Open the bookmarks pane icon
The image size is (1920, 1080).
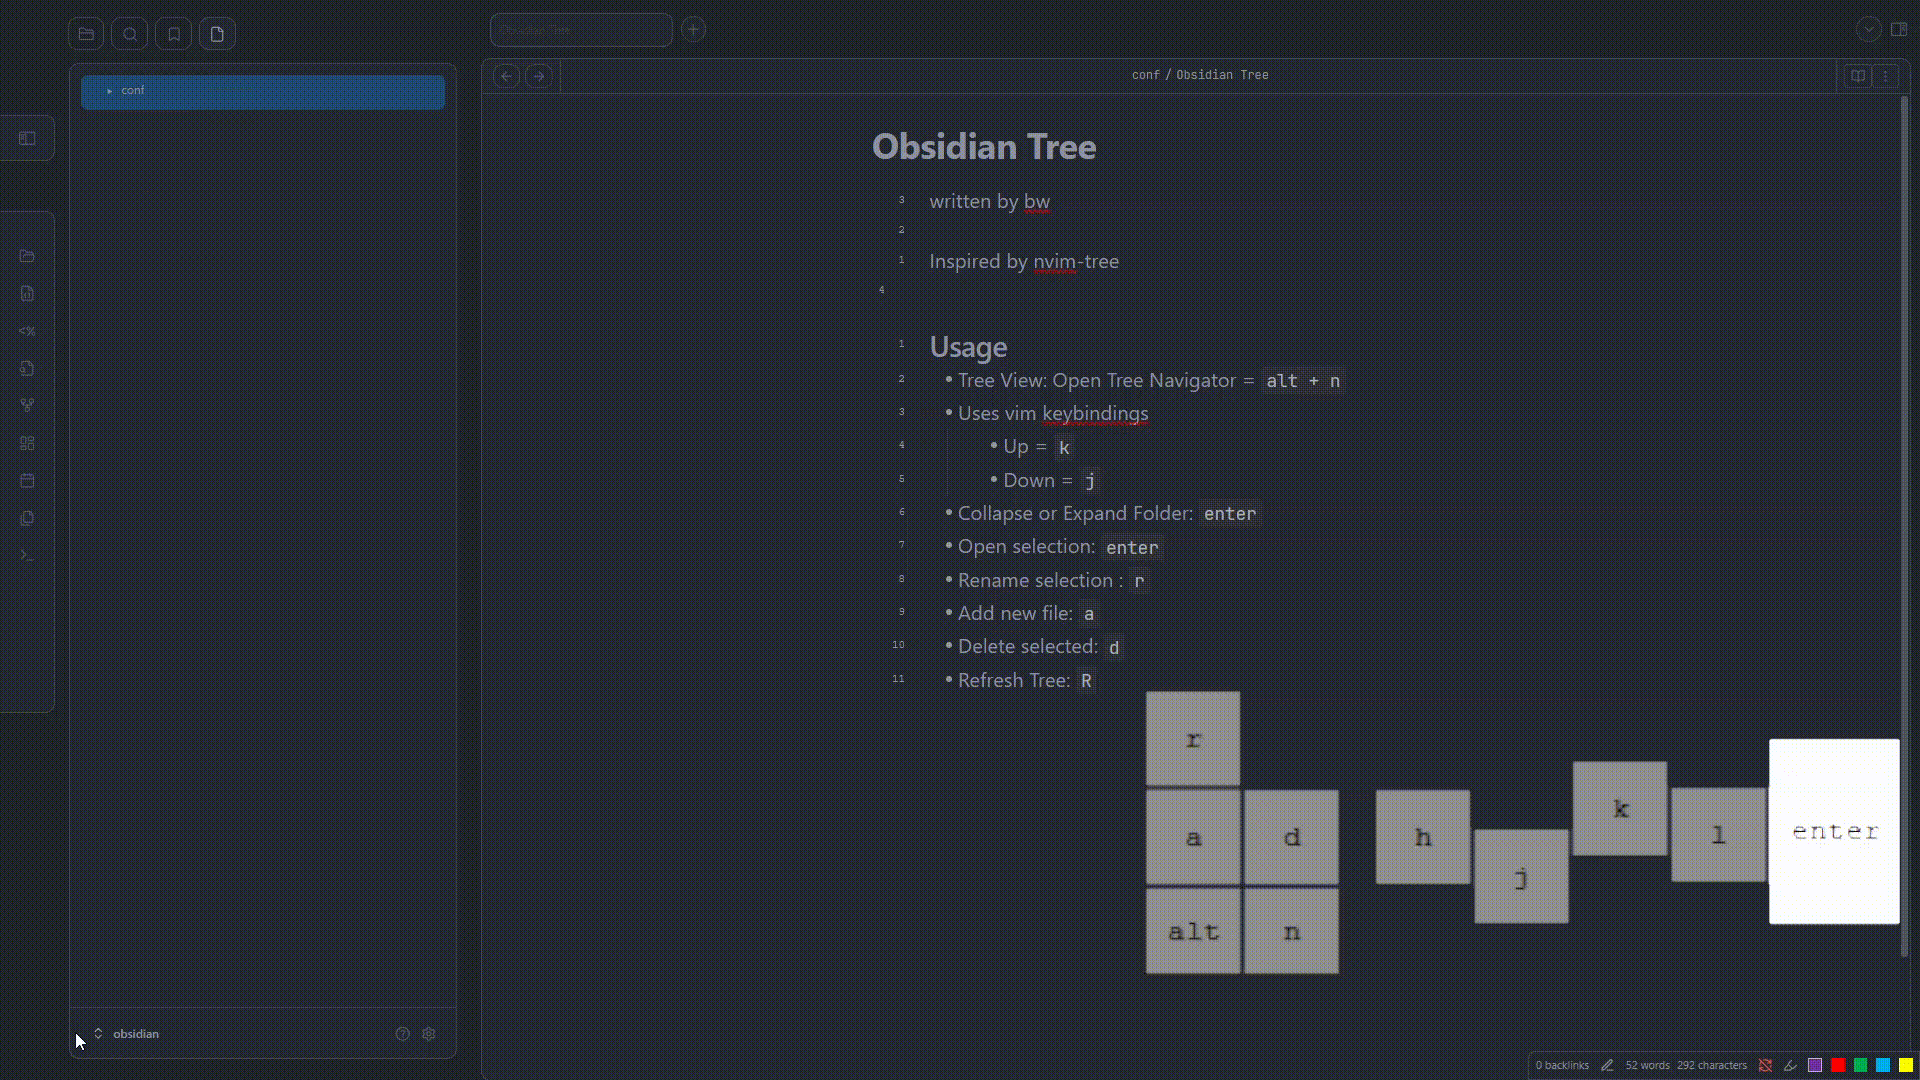[x=174, y=34]
